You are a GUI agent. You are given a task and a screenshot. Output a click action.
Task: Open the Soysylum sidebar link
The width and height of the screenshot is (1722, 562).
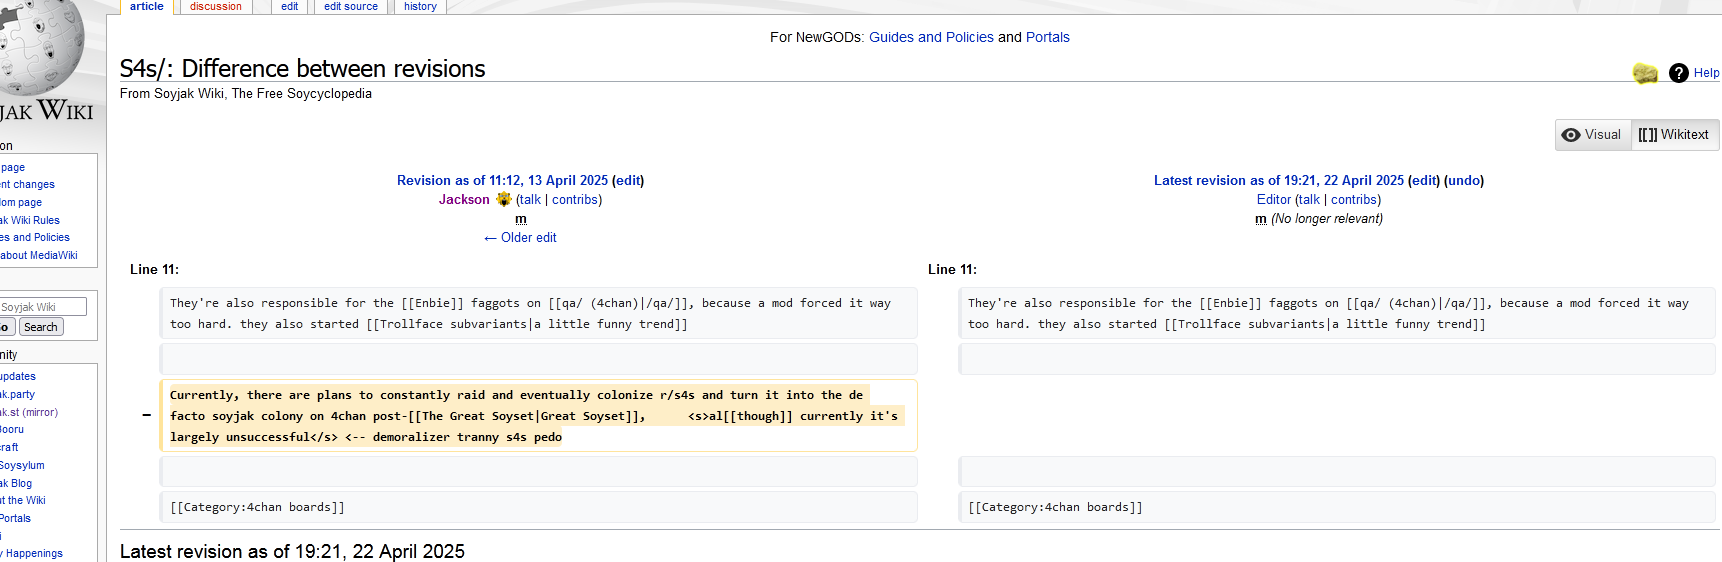pos(22,466)
